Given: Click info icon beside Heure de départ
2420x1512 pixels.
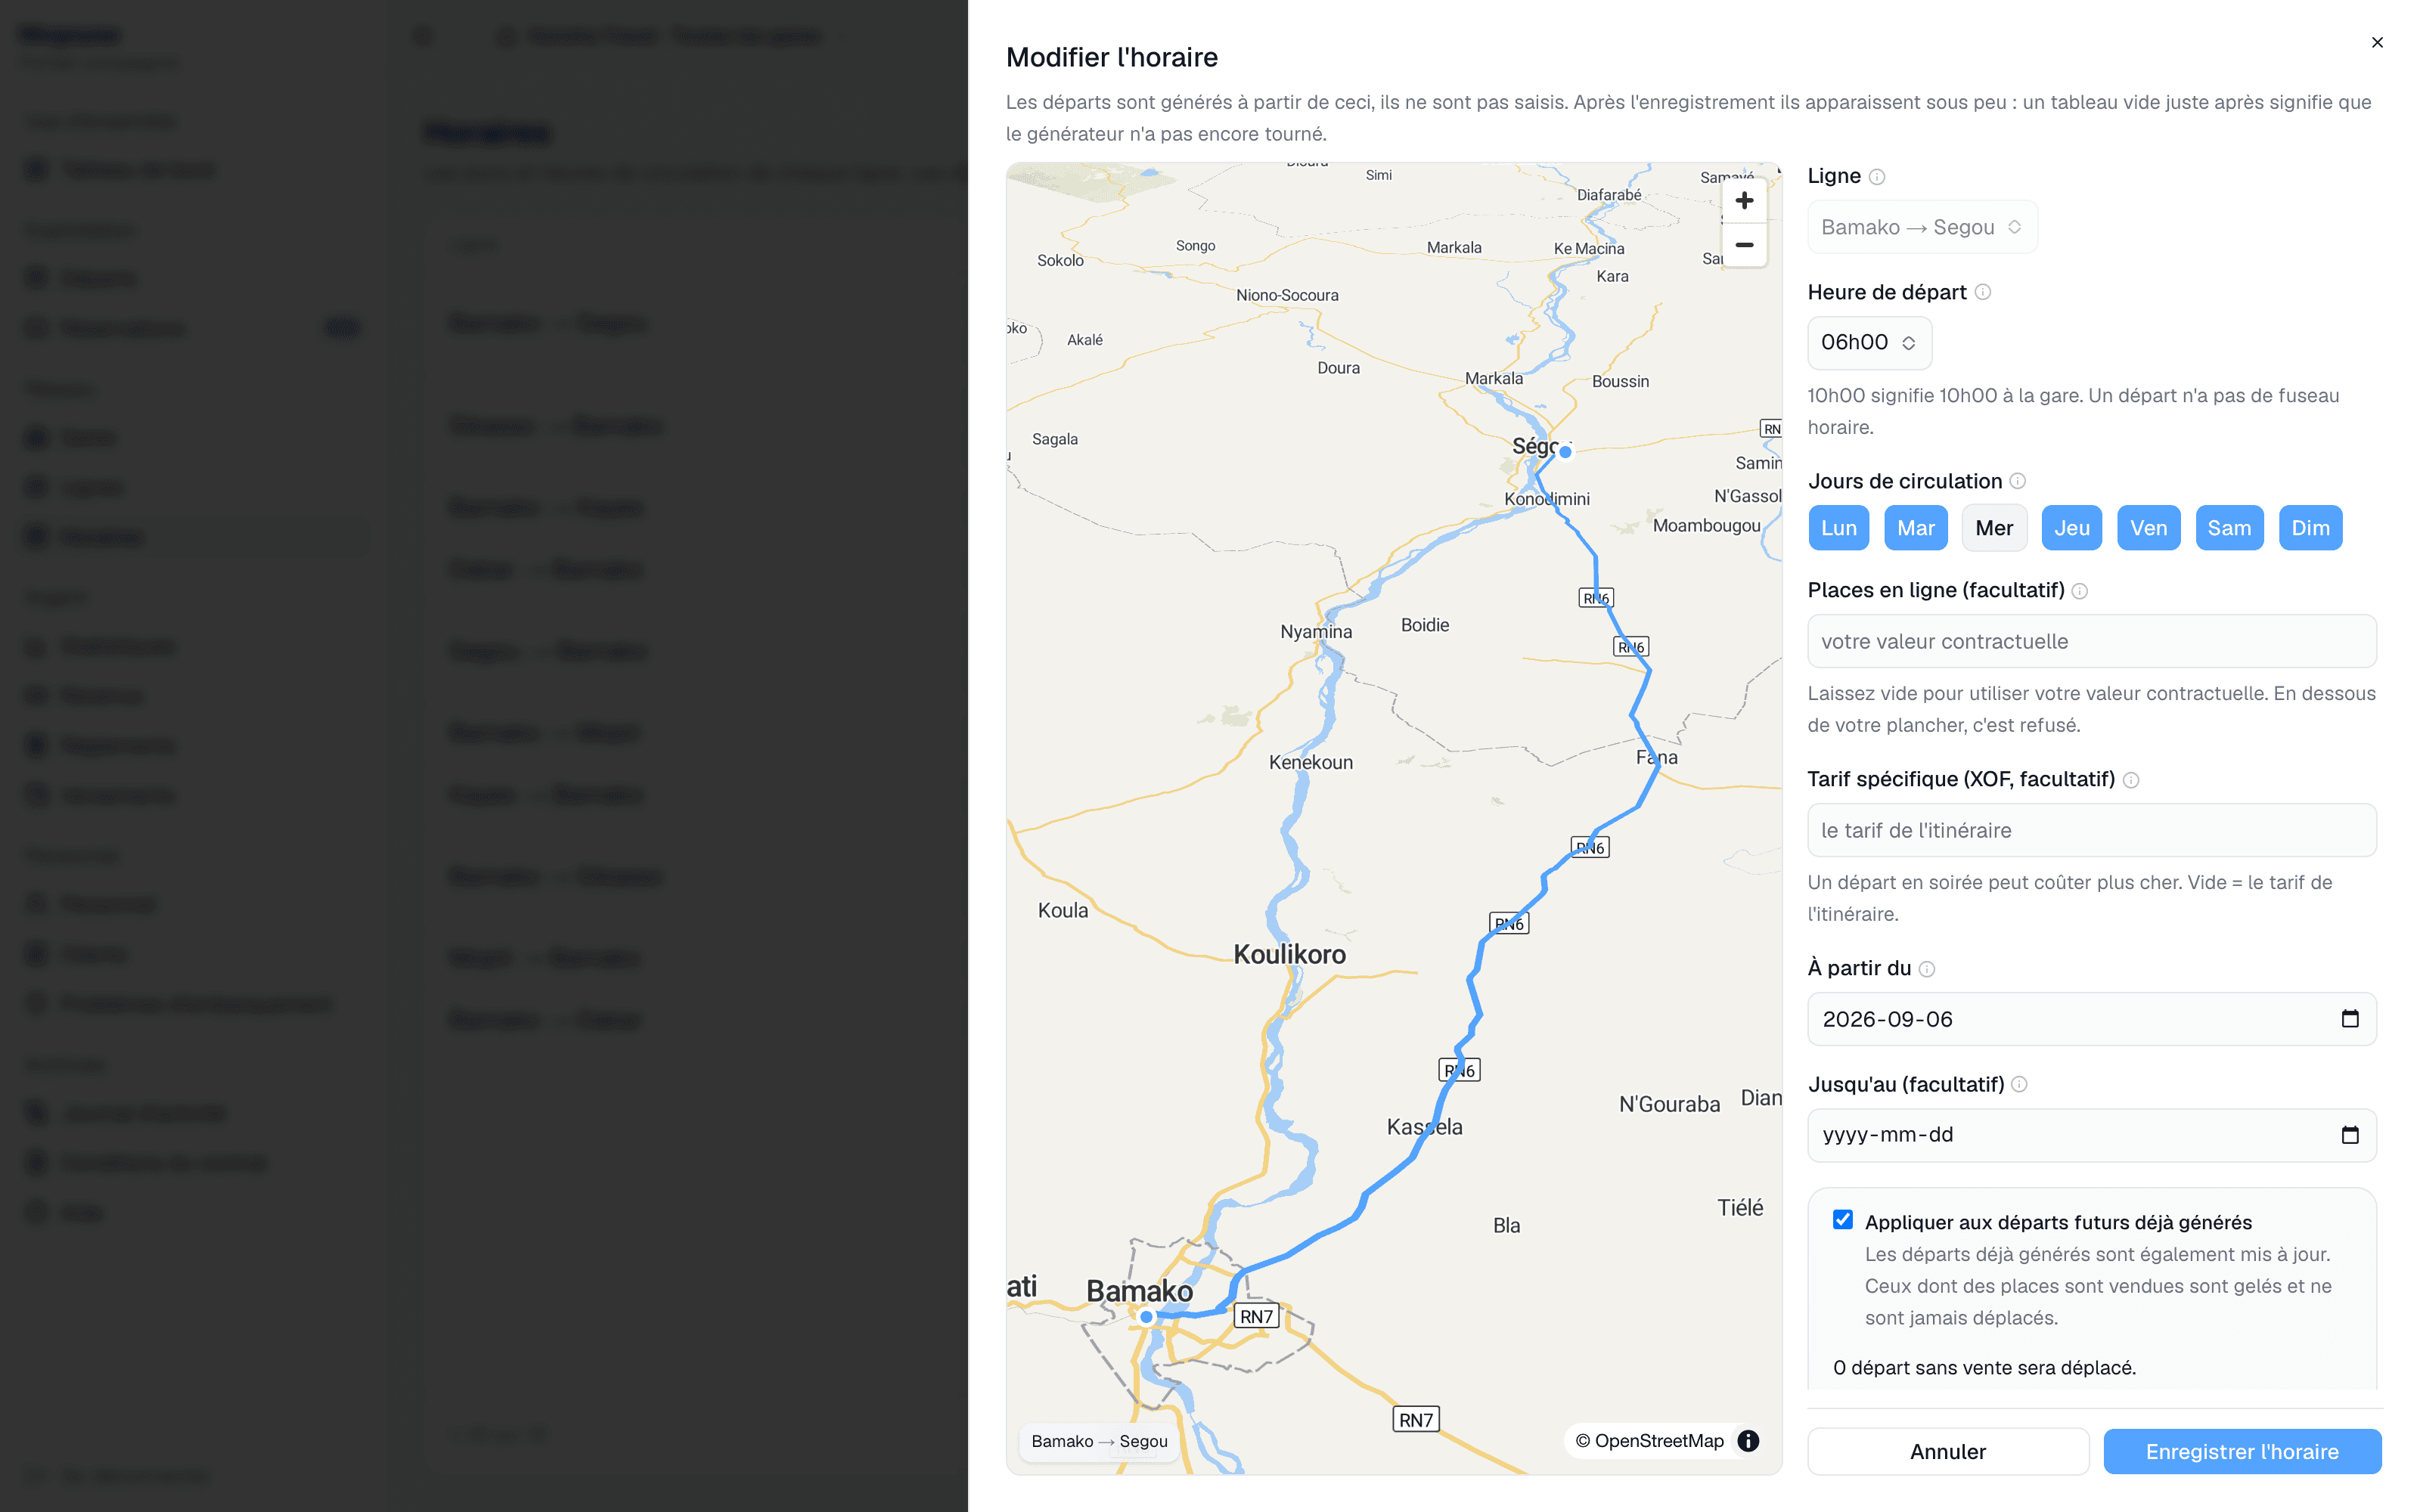Looking at the screenshot, I should (1983, 292).
